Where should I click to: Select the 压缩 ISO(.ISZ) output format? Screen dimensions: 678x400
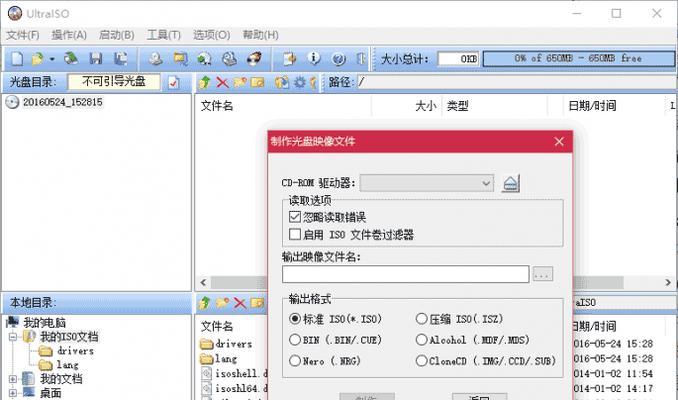pyautogui.click(x=422, y=319)
